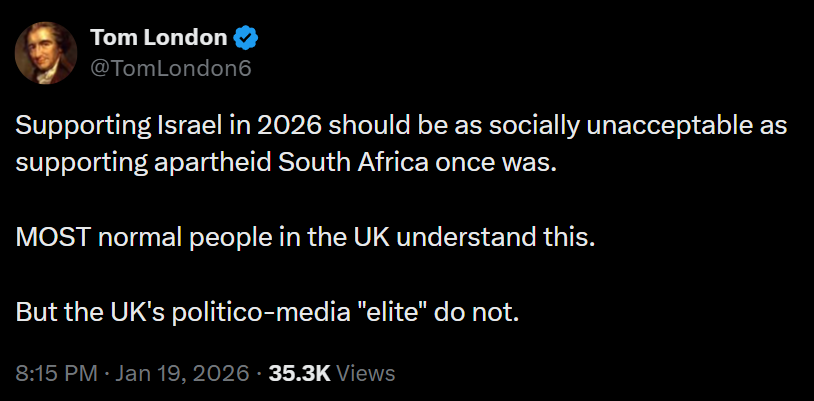The height and width of the screenshot is (401, 814).
Task: Click the 35.3K view count
Action: (299, 373)
